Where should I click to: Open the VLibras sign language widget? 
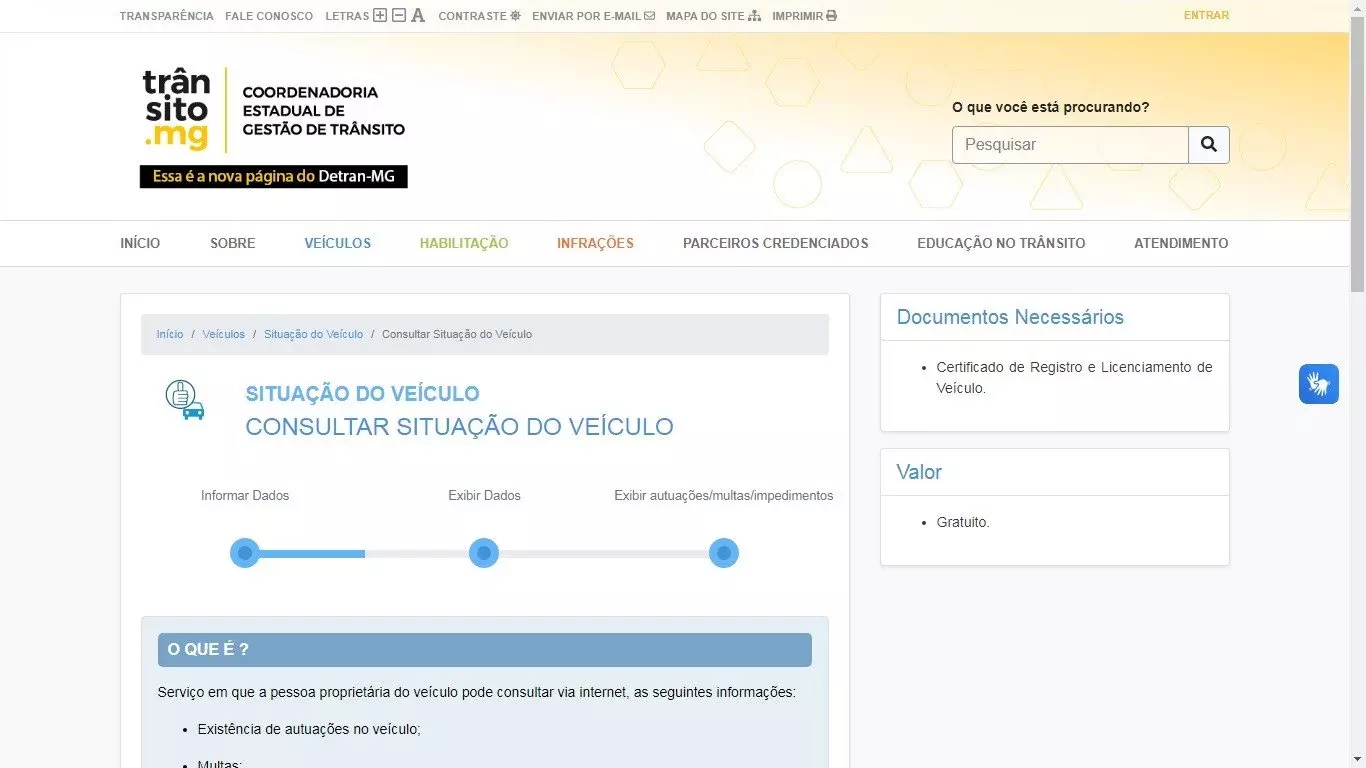[1319, 384]
